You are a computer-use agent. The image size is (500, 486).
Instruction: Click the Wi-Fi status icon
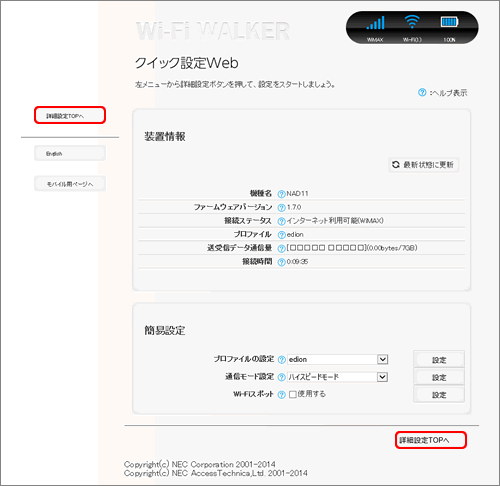pyautogui.click(x=412, y=22)
